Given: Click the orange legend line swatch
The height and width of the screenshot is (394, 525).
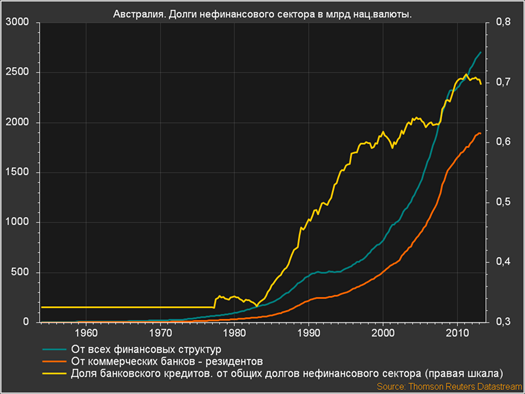Looking at the screenshot, I should point(54,362).
